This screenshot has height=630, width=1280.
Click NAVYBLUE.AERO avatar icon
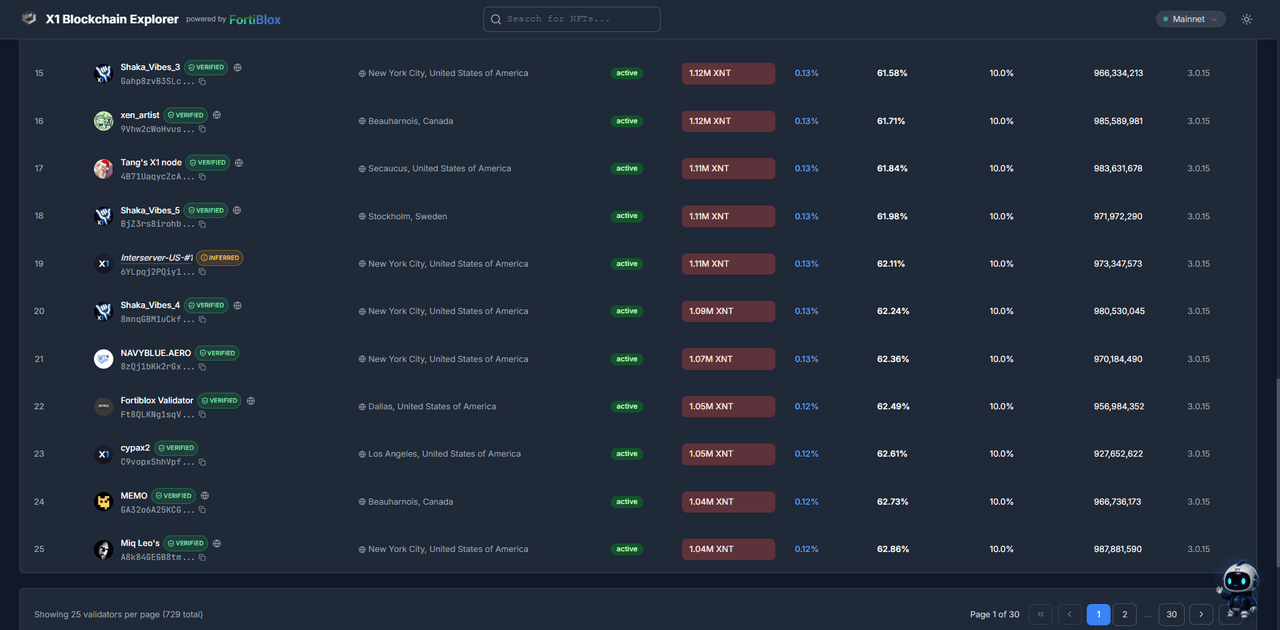coord(103,359)
